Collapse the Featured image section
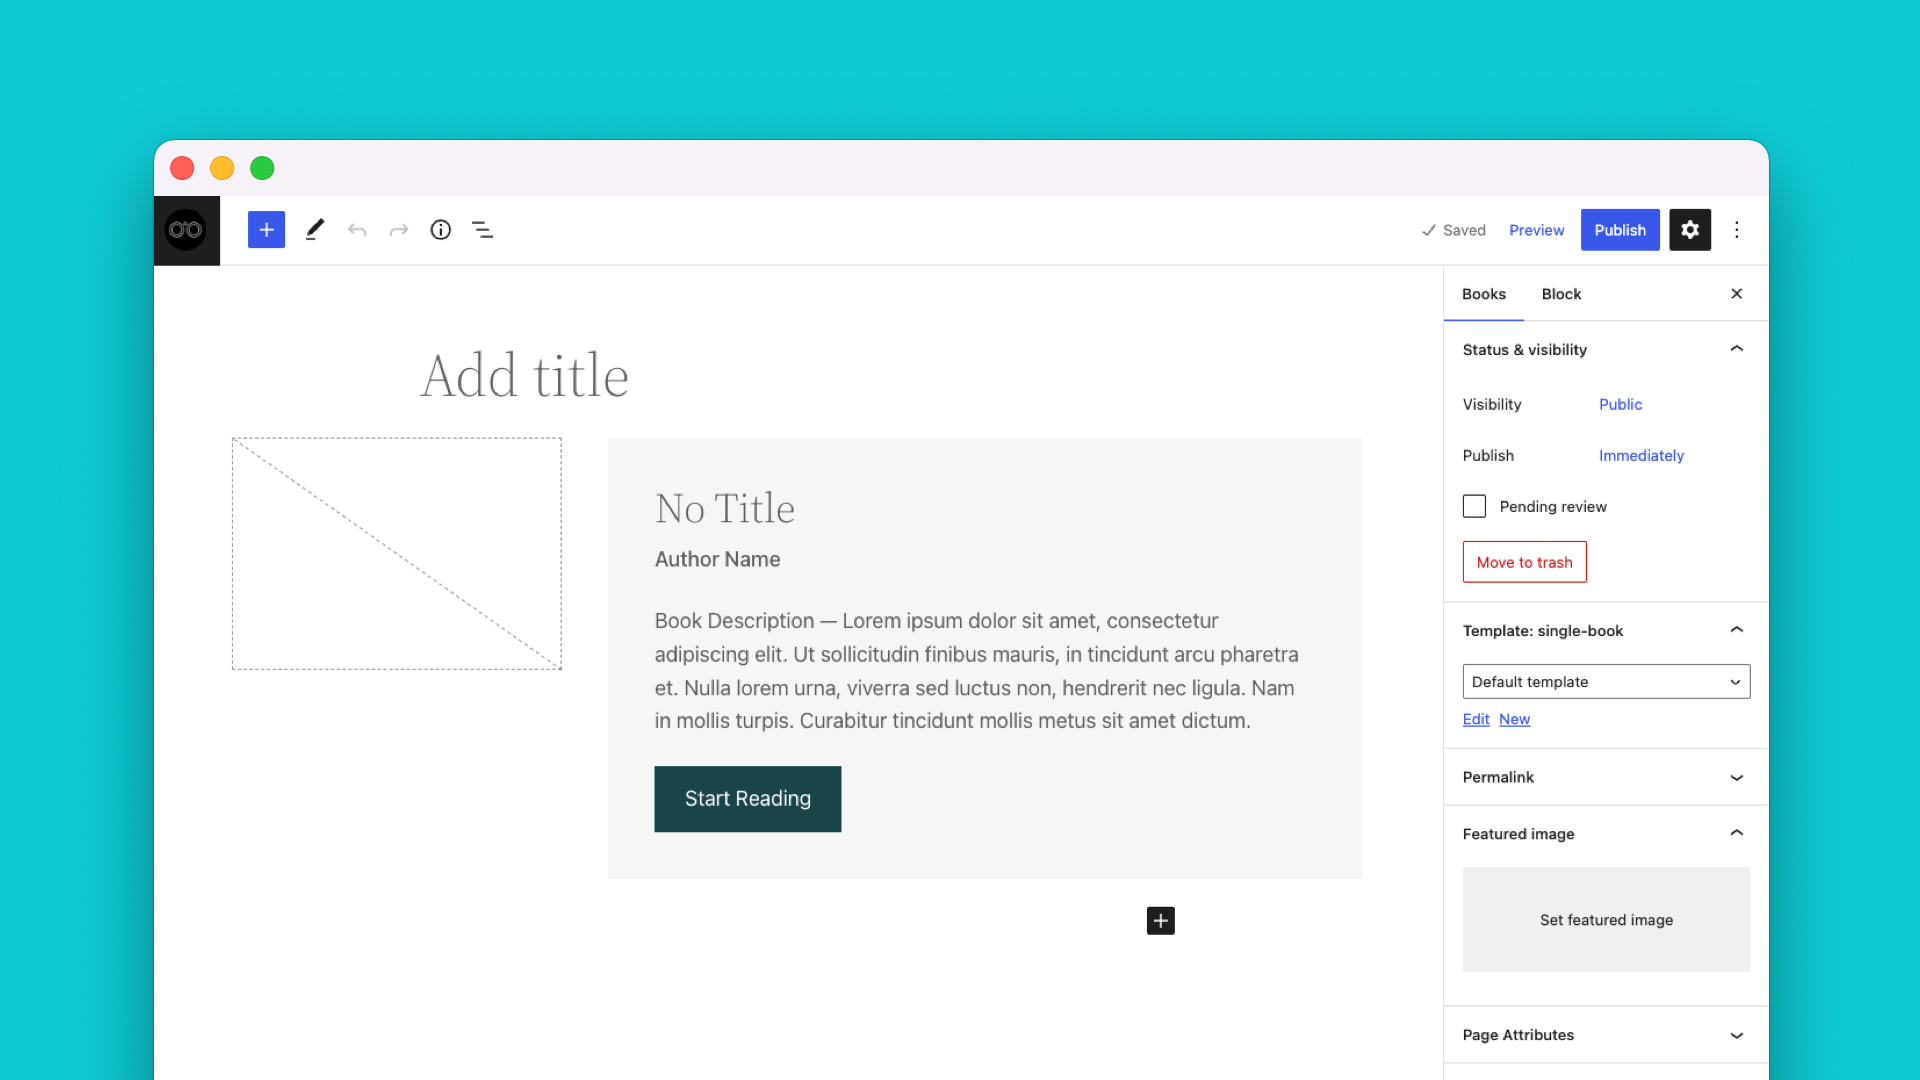 tap(1737, 833)
